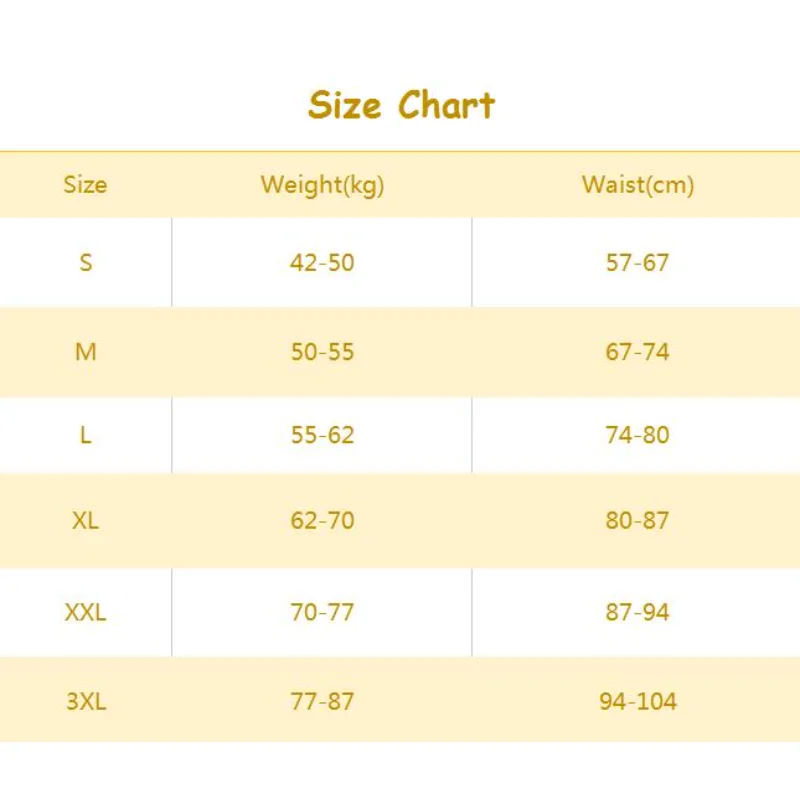Select the M size cell
The height and width of the screenshot is (800, 800).
[x=85, y=352]
